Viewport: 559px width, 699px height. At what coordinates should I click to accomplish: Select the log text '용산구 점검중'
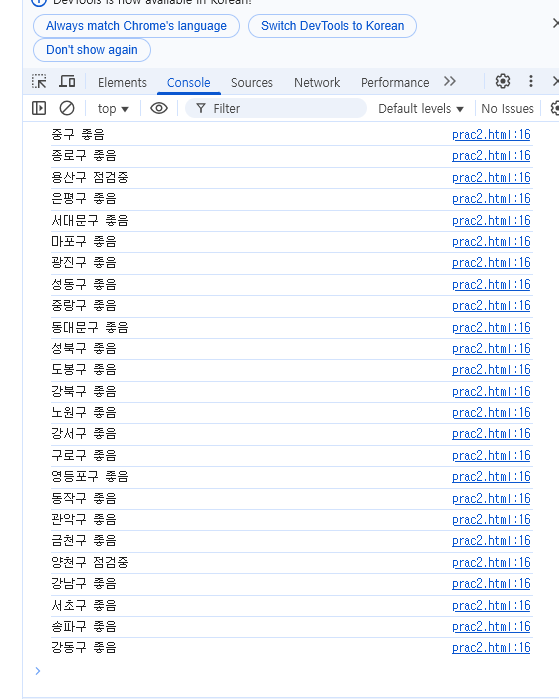[x=90, y=177]
